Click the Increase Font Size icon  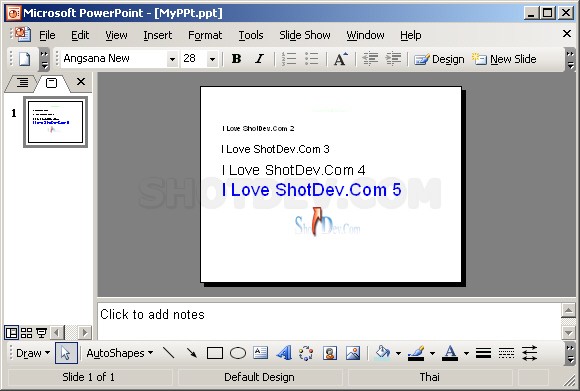pos(341,59)
